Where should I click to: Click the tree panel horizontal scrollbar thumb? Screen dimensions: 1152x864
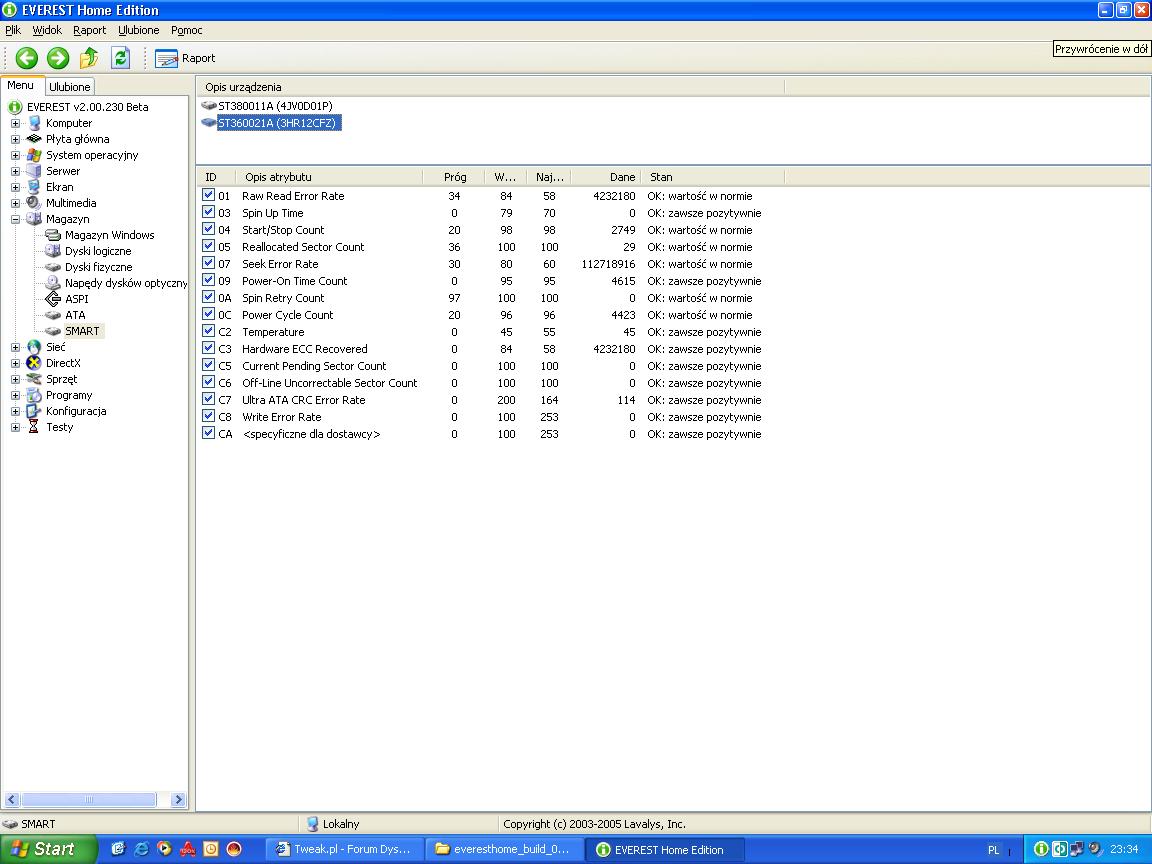click(x=89, y=799)
